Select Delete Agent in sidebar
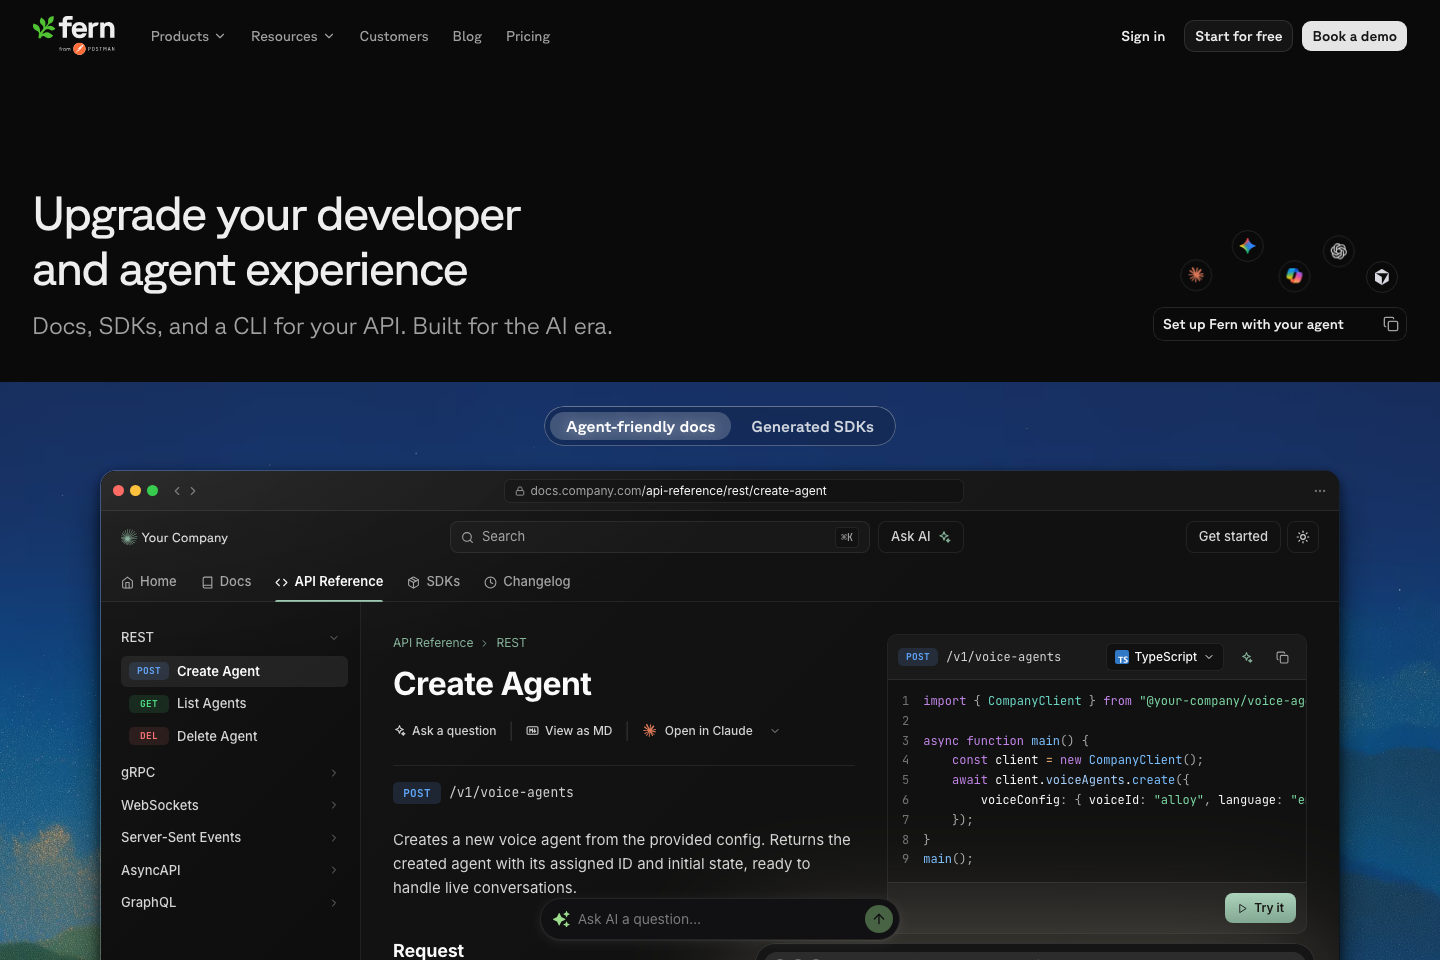1440x960 pixels. click(234, 736)
